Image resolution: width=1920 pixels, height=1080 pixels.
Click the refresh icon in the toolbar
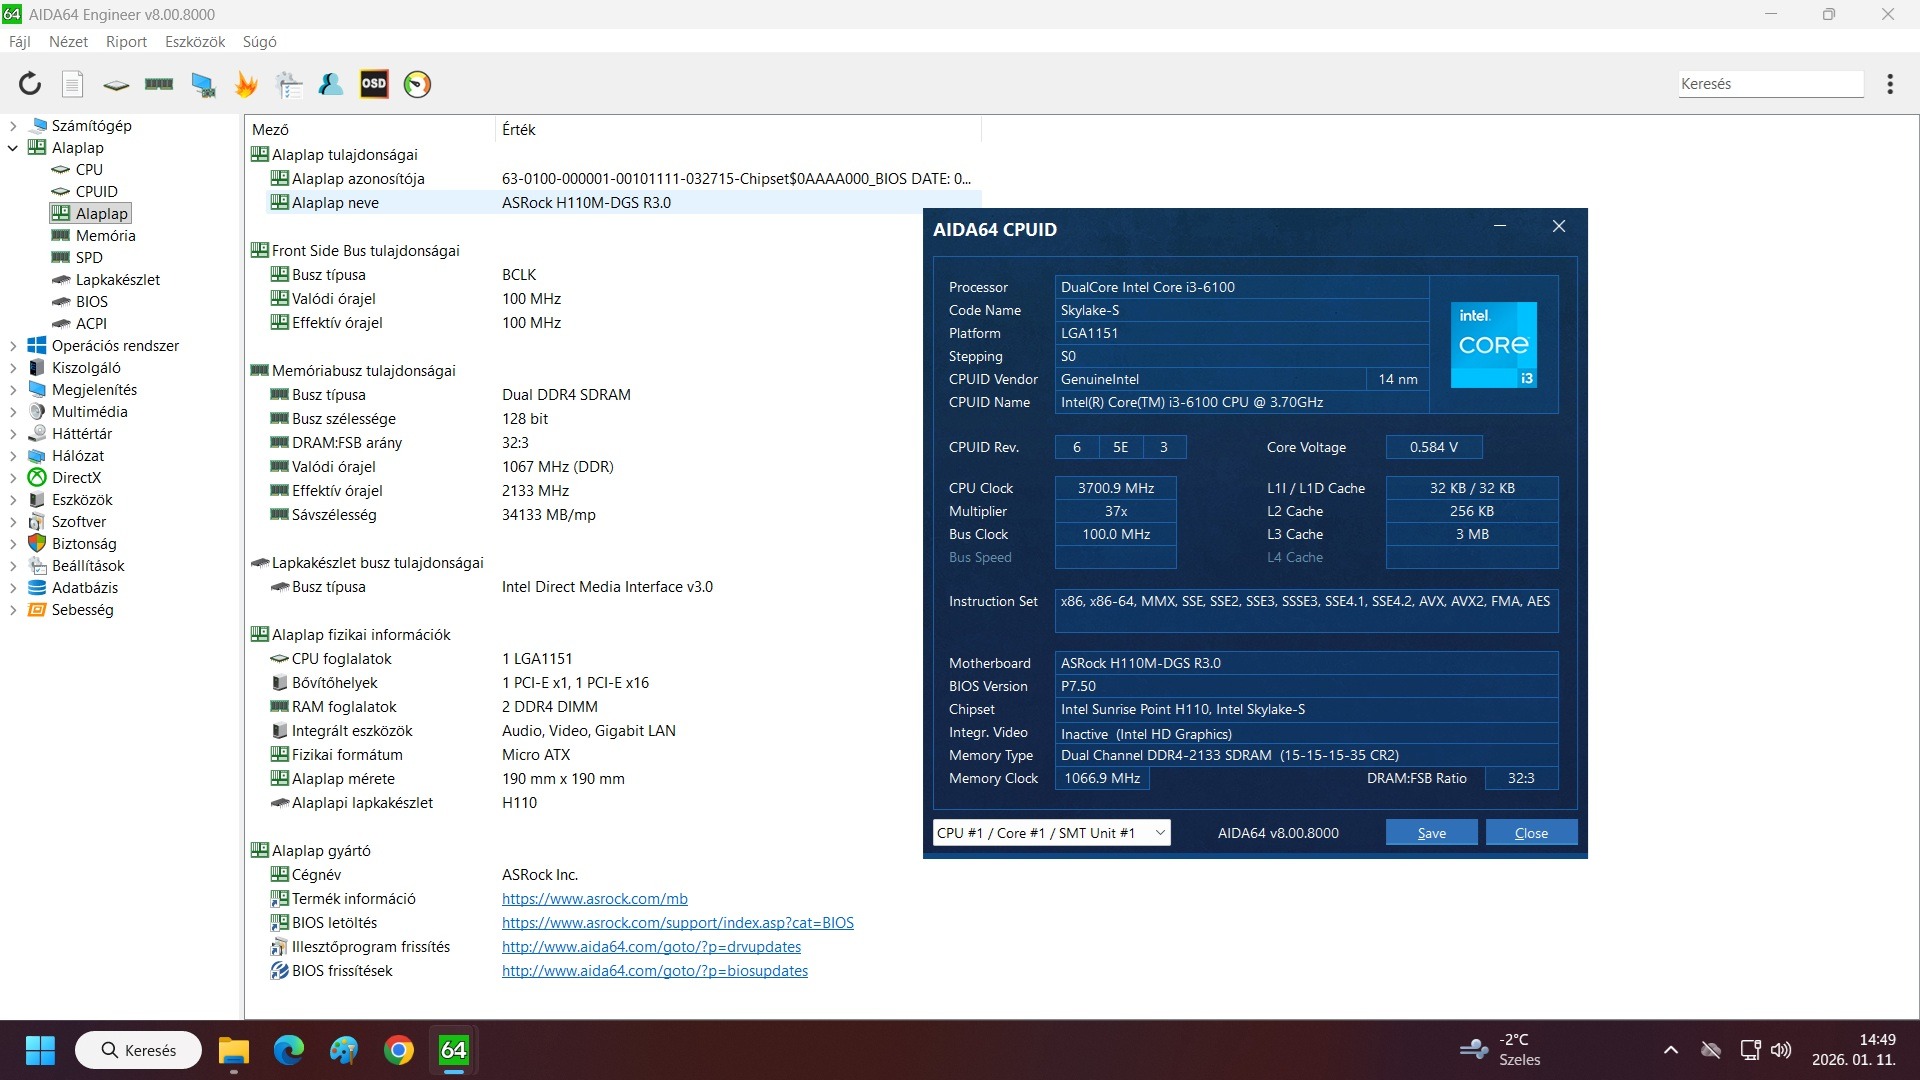click(29, 84)
